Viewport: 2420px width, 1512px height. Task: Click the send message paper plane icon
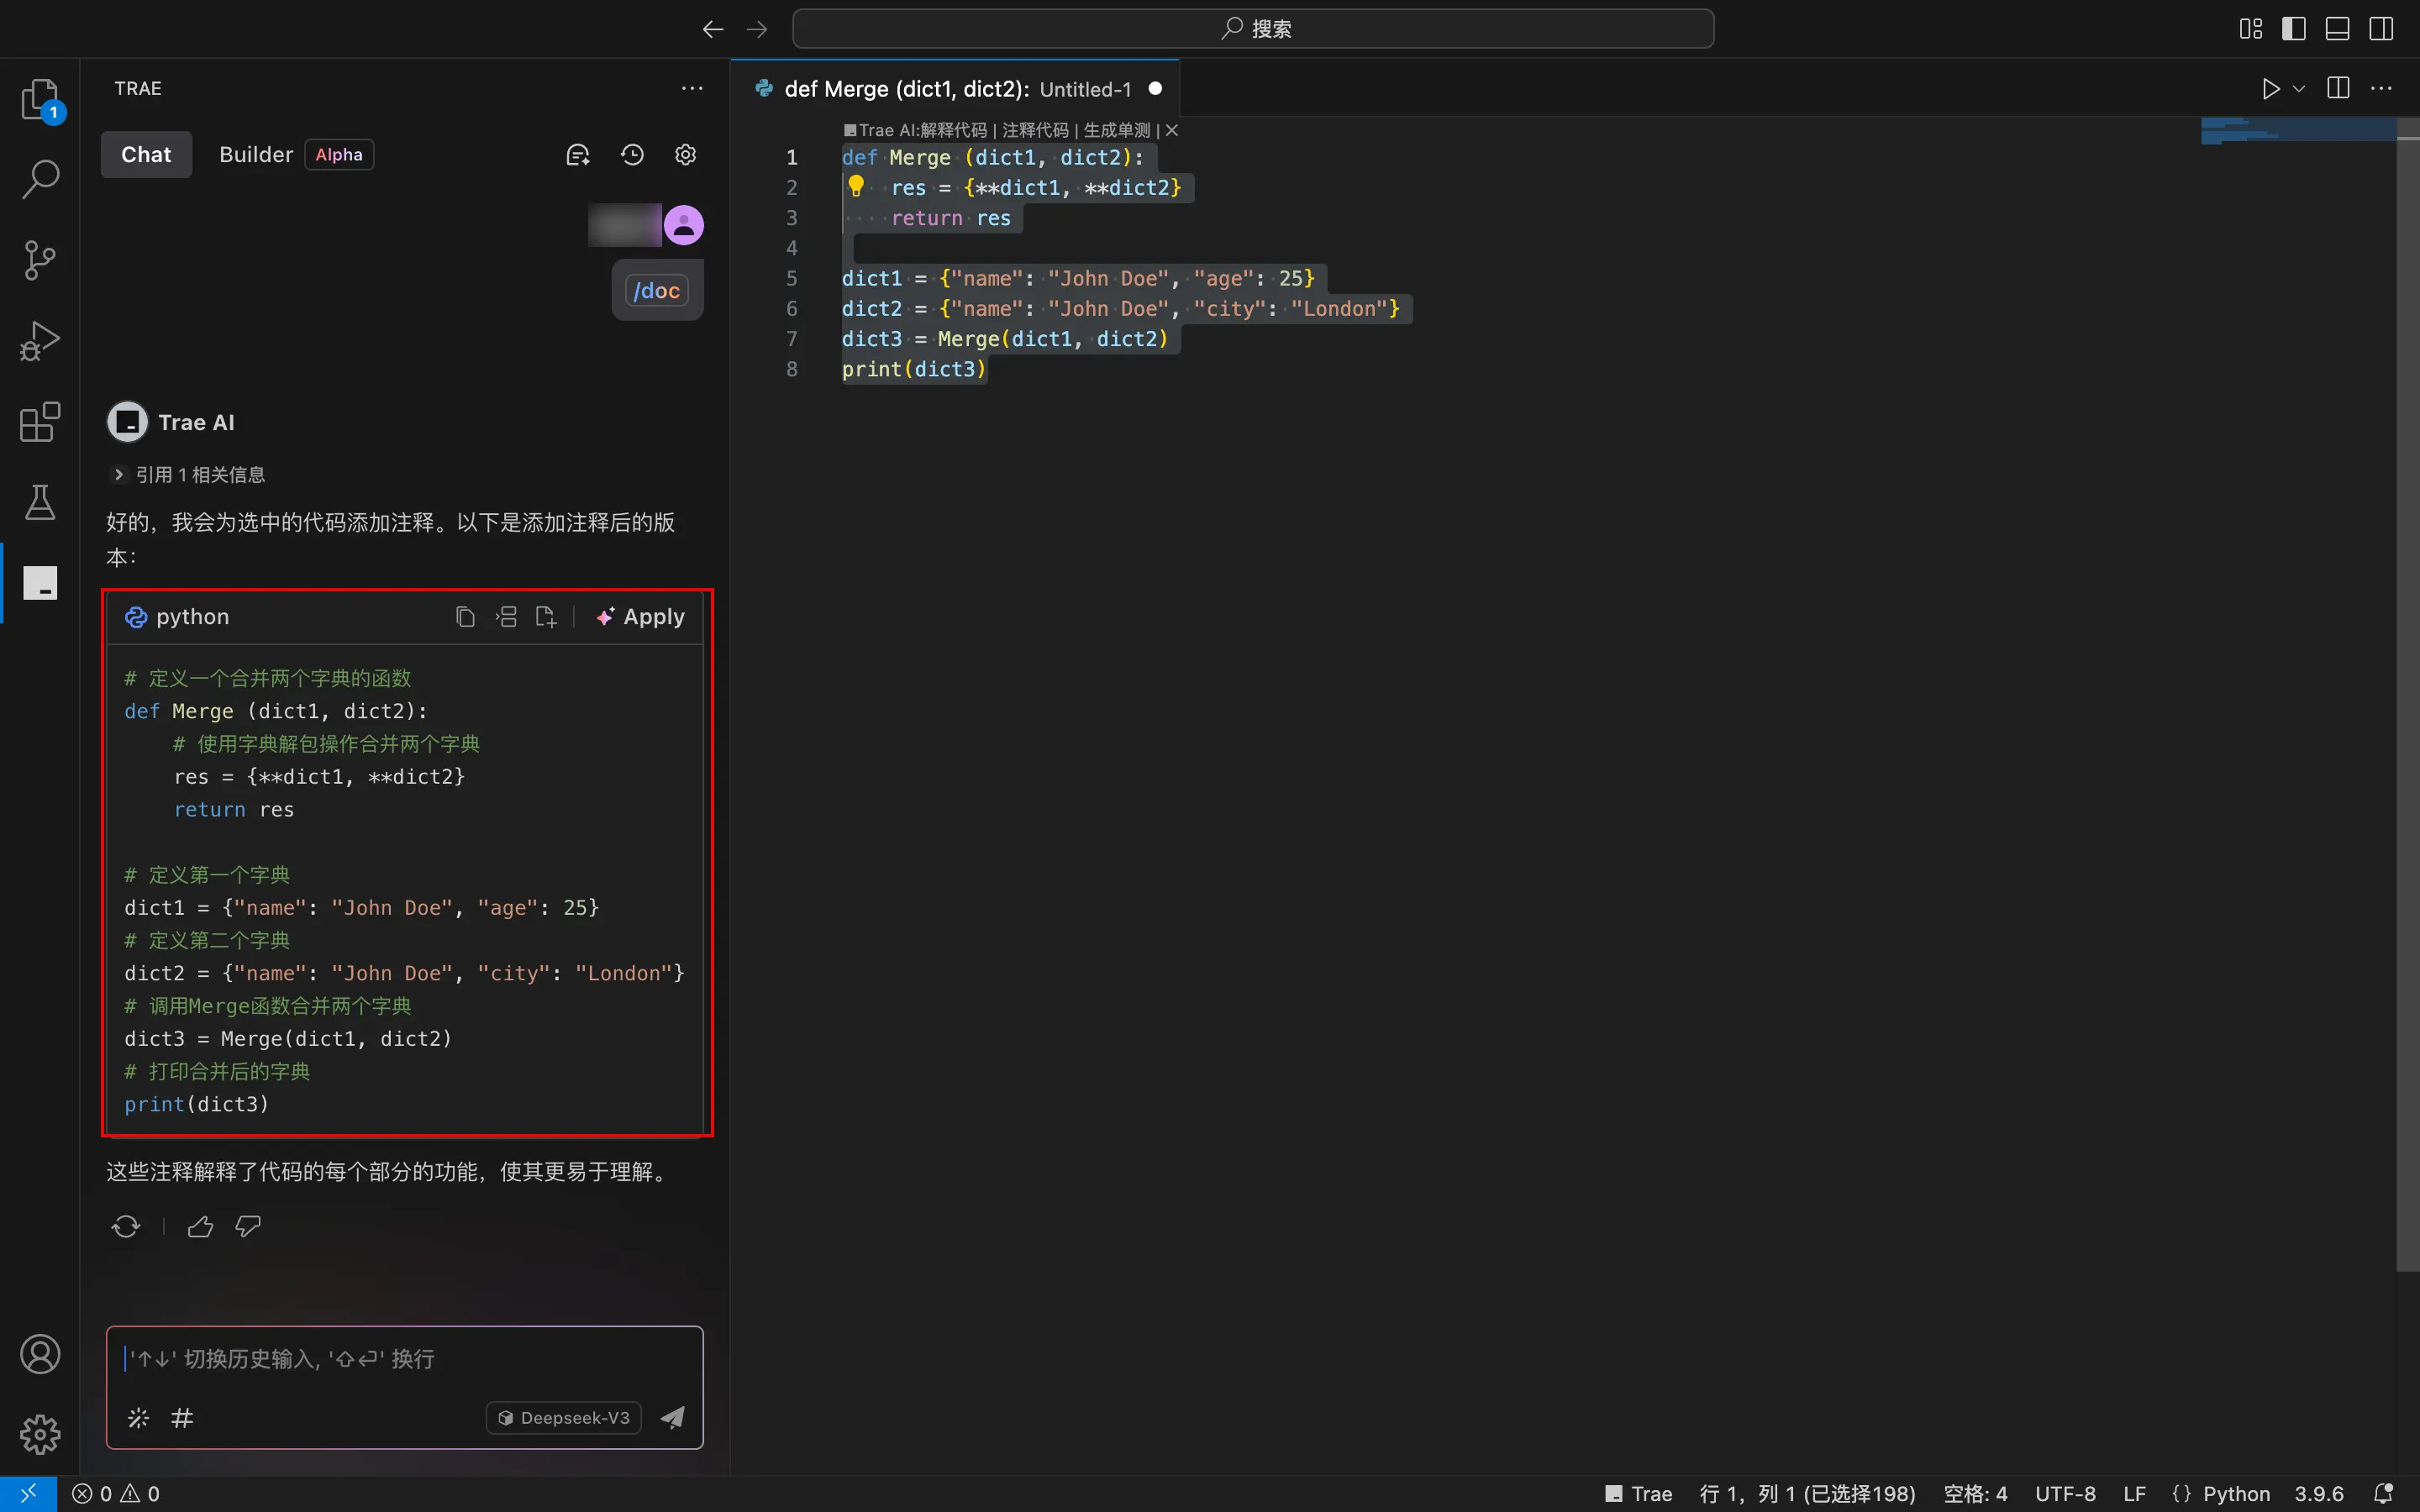tap(673, 1417)
